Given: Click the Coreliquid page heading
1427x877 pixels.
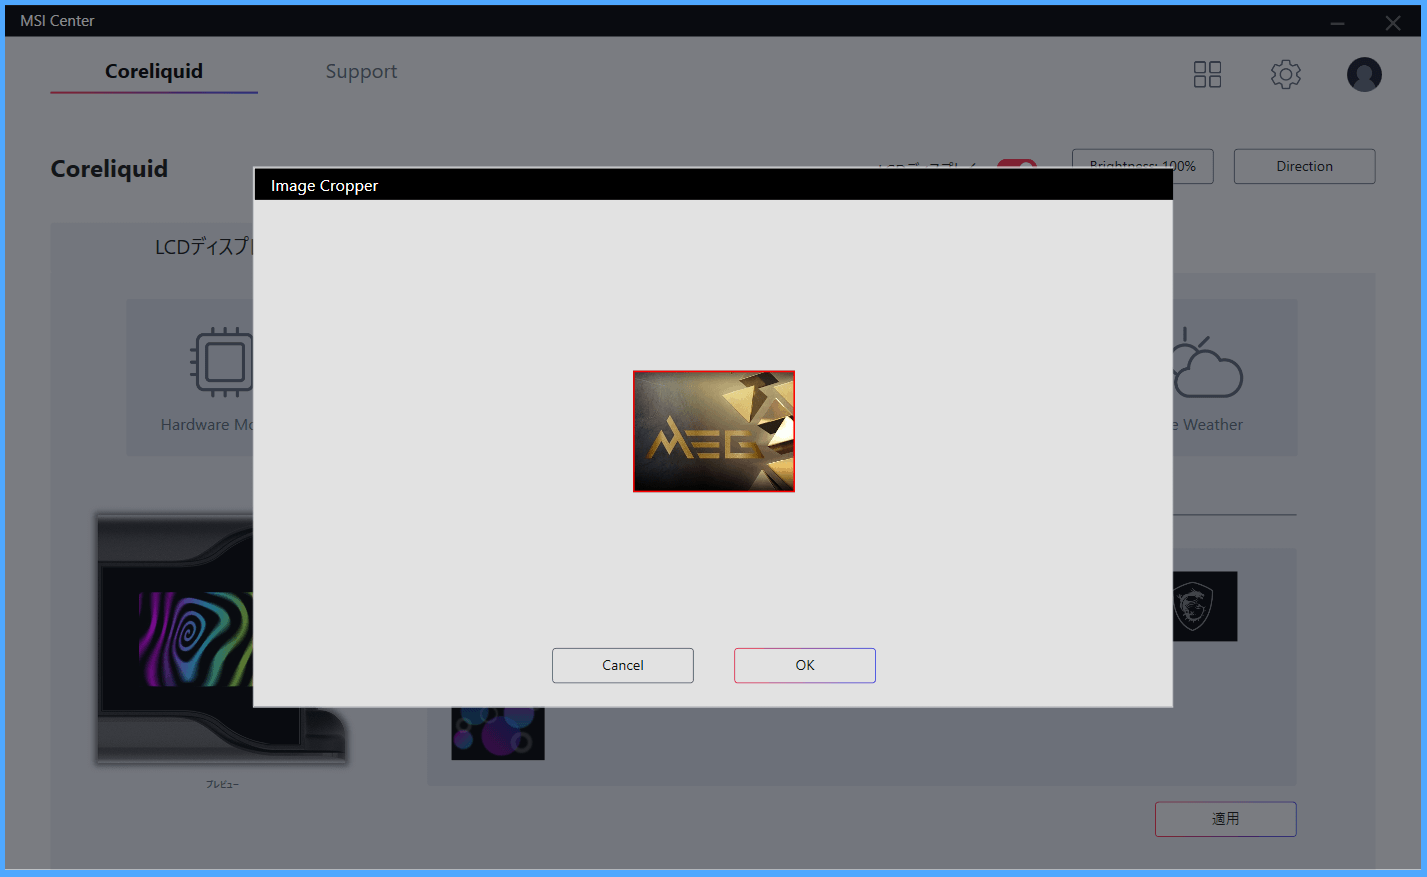Looking at the screenshot, I should pos(109,169).
